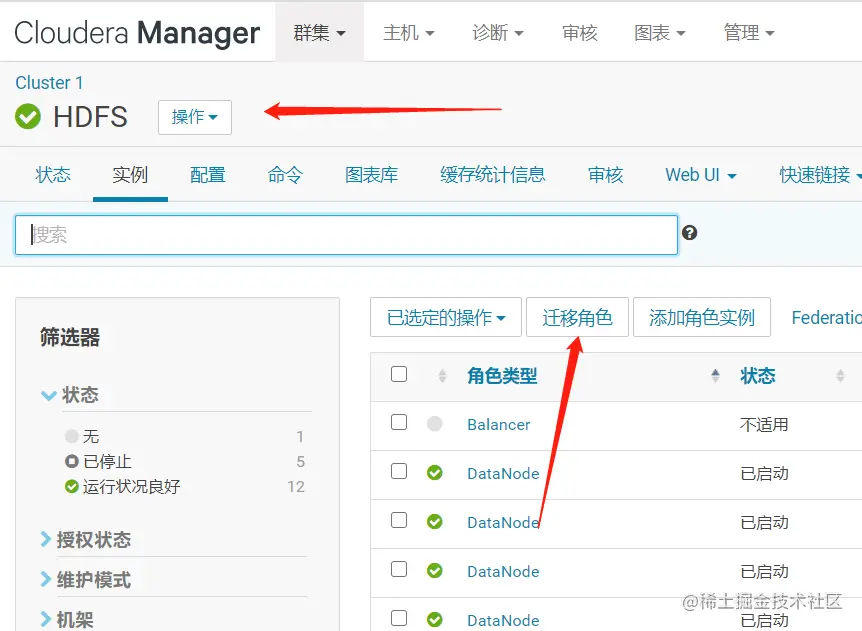Switch to the 状态 tab
Image resolution: width=862 pixels, height=631 pixels.
(x=53, y=175)
